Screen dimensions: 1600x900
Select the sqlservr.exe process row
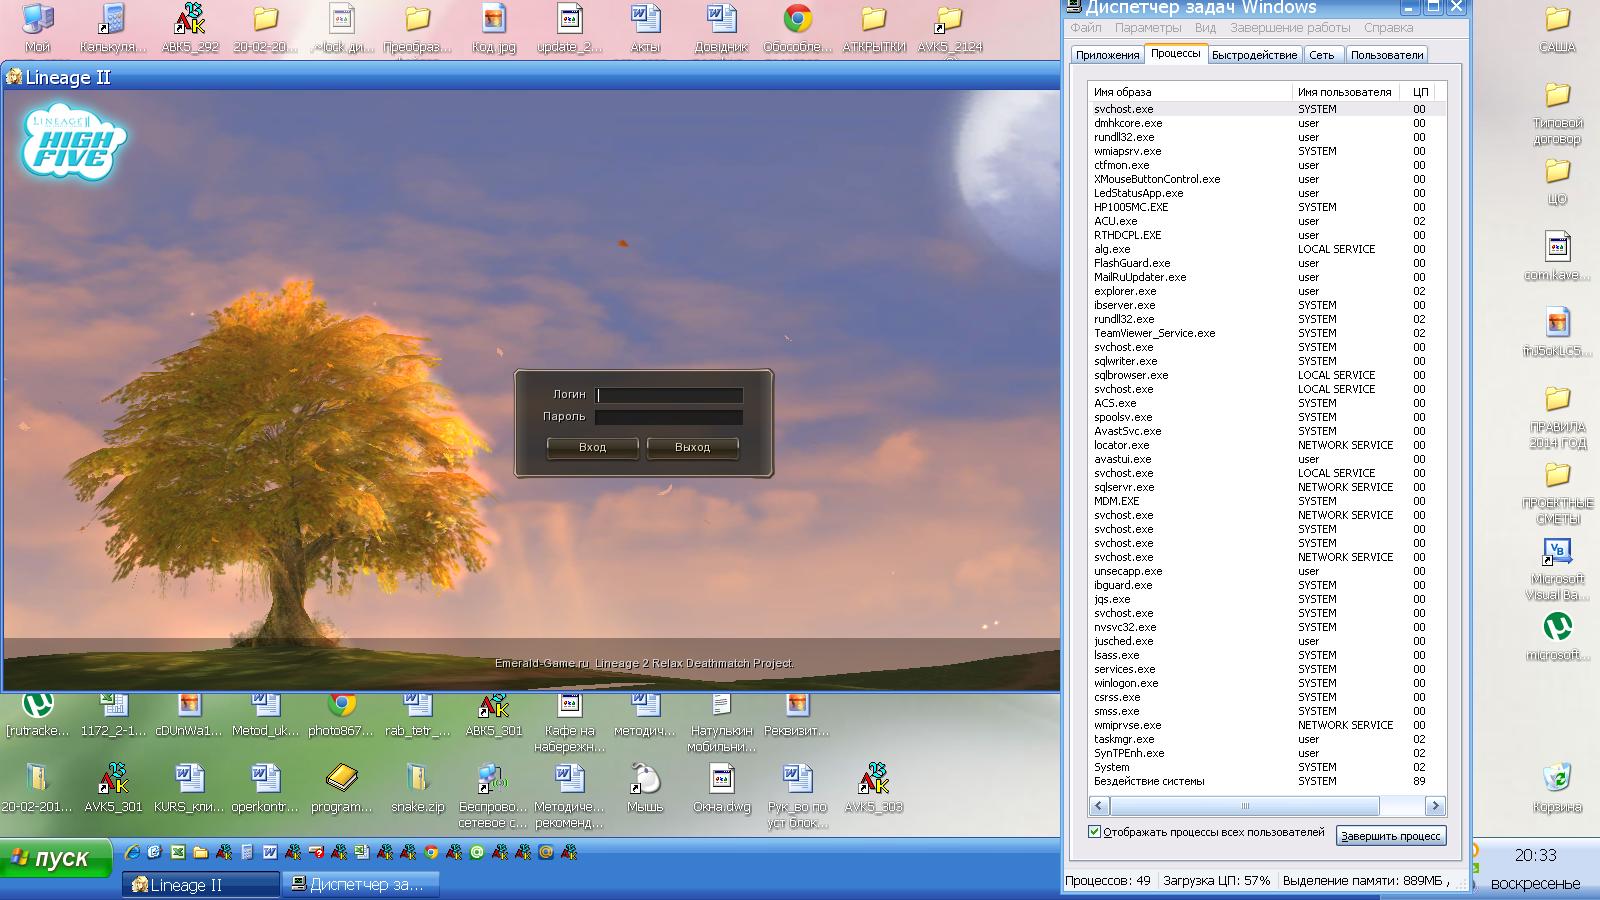point(1267,487)
